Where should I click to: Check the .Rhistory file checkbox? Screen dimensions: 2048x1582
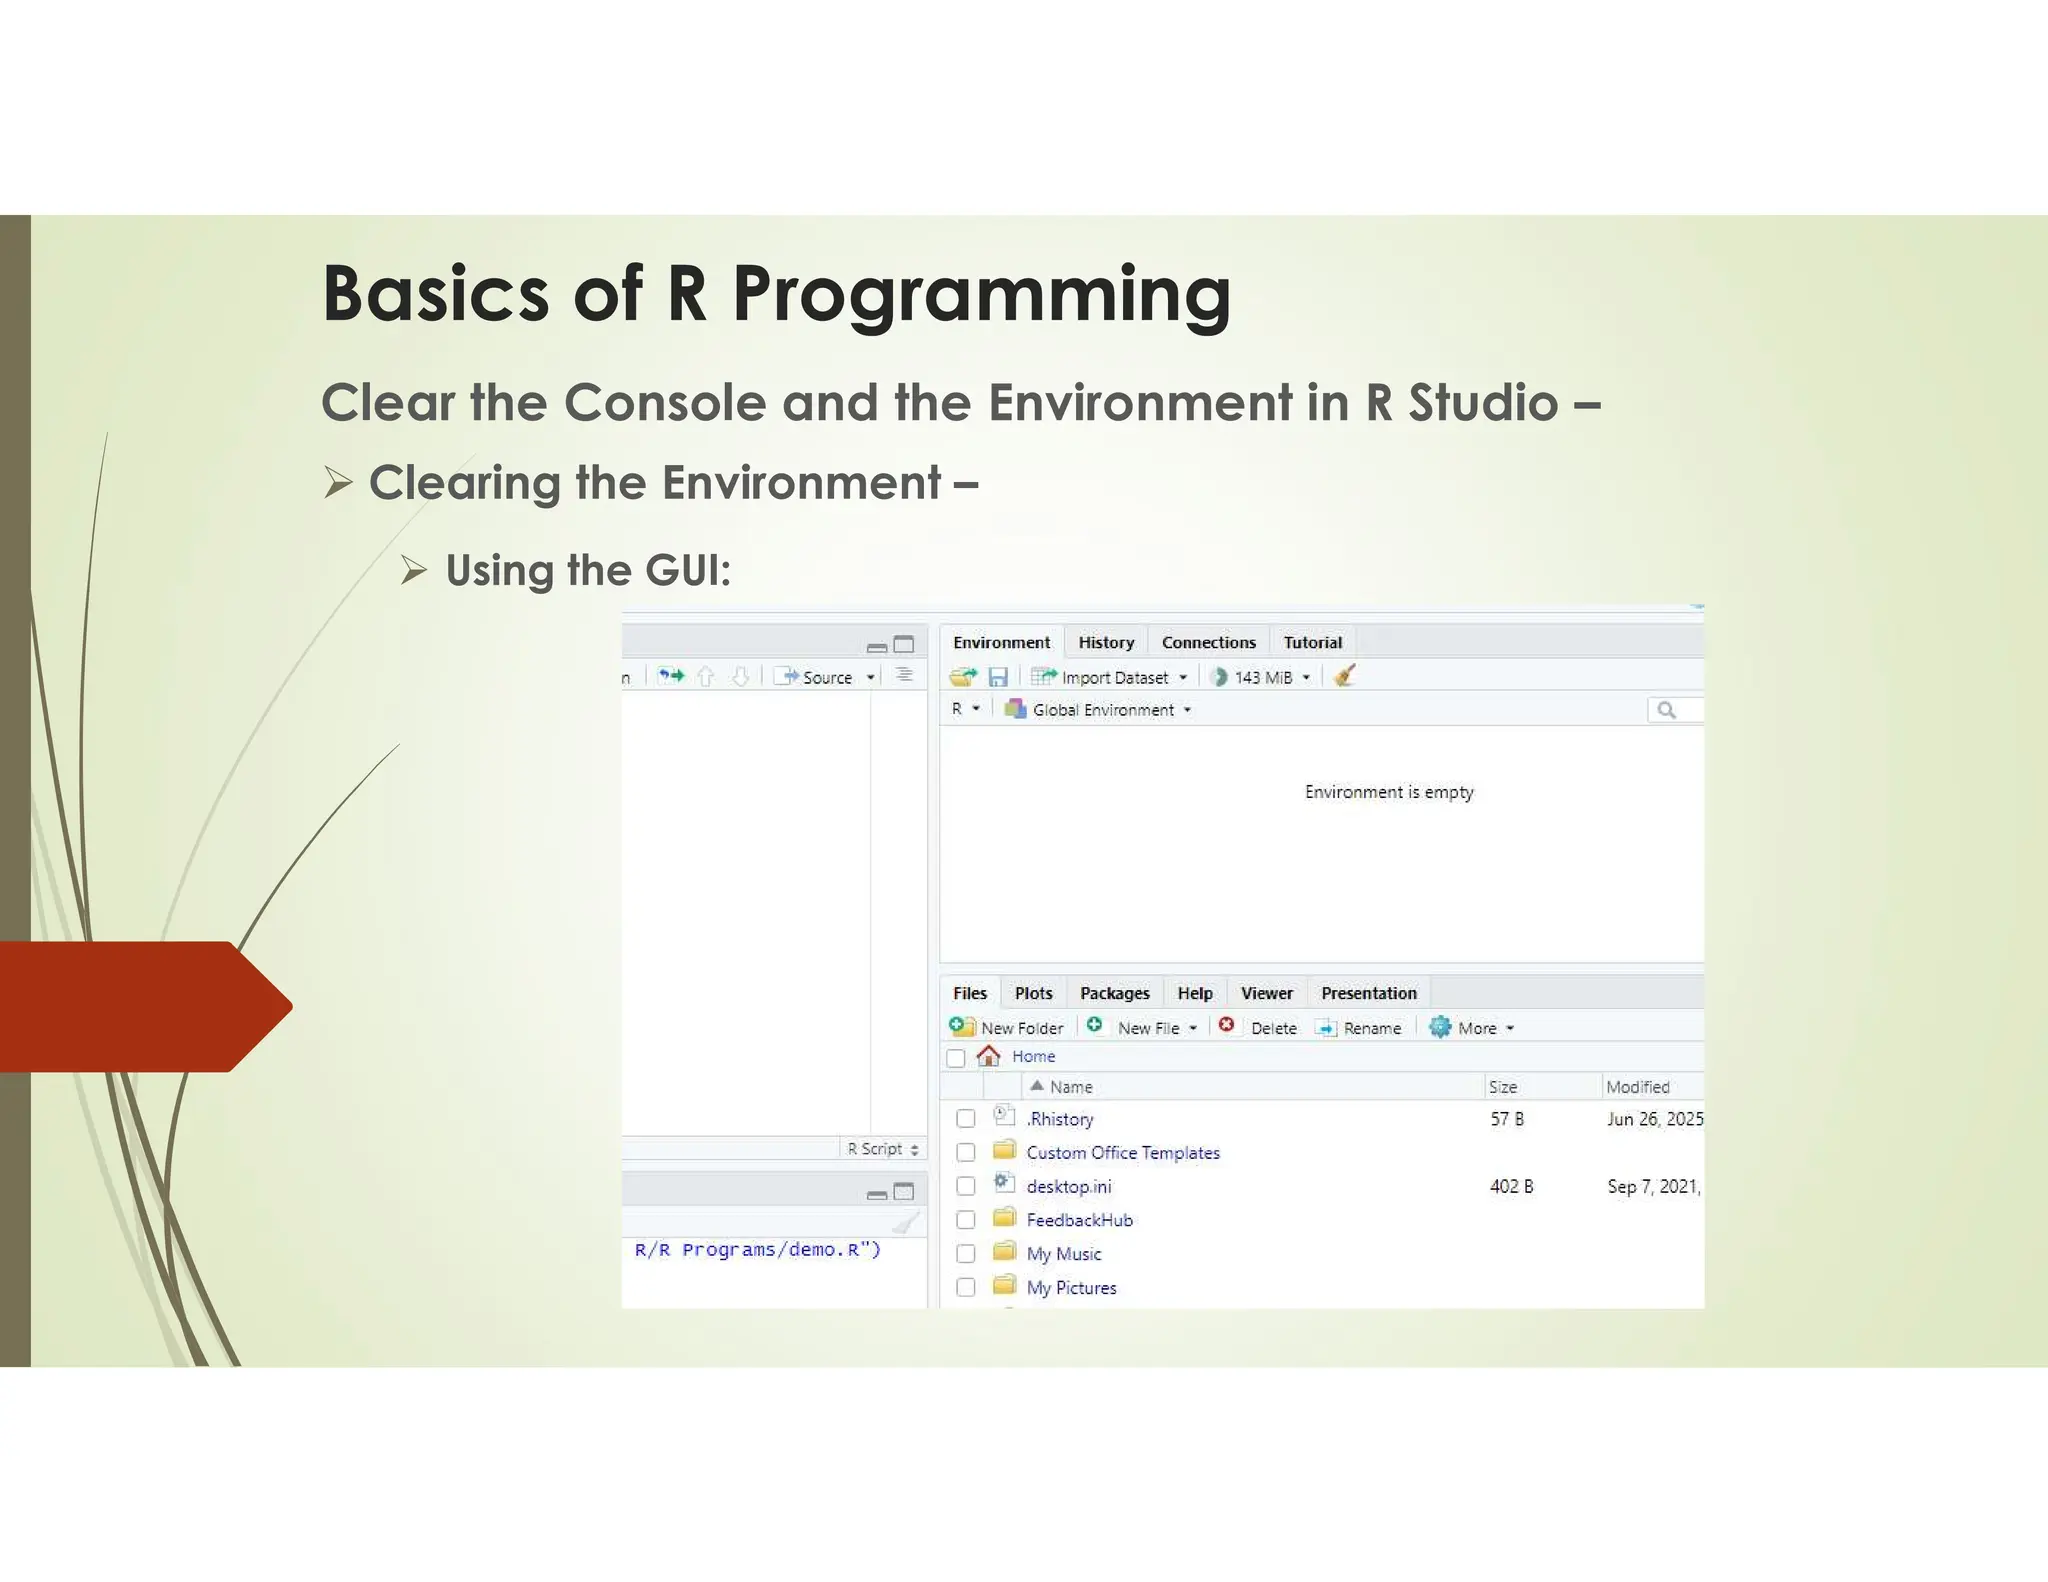tap(965, 1119)
